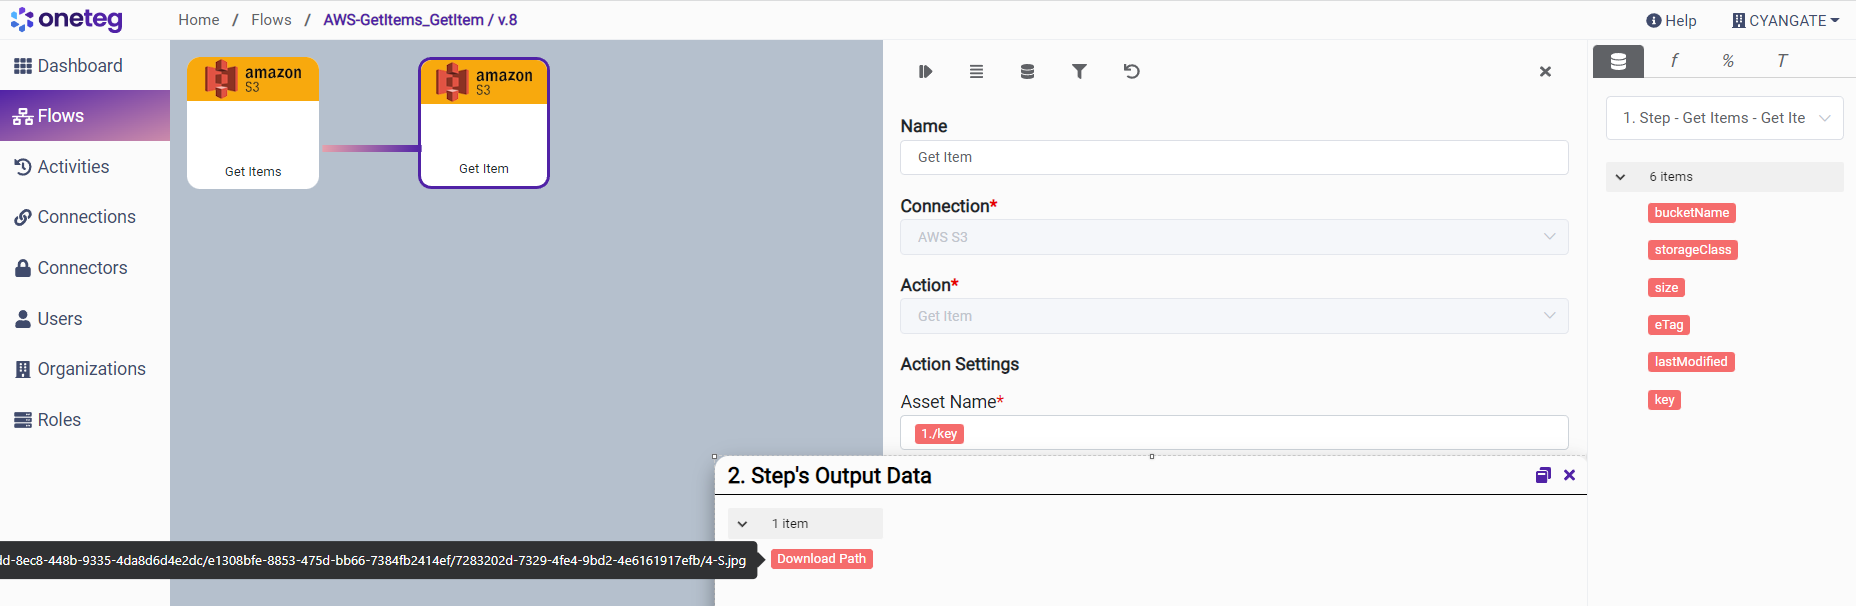Open the list lines icon in step toolbar

[976, 71]
